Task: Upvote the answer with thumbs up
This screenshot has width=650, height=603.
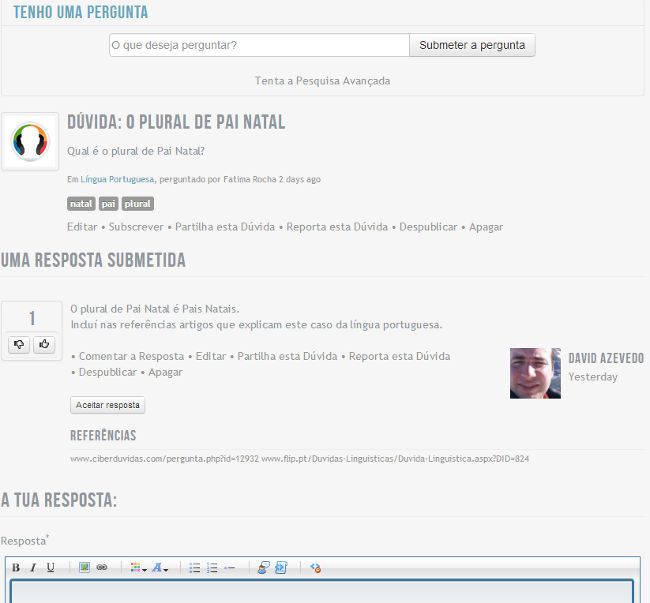Action: click(x=43, y=344)
